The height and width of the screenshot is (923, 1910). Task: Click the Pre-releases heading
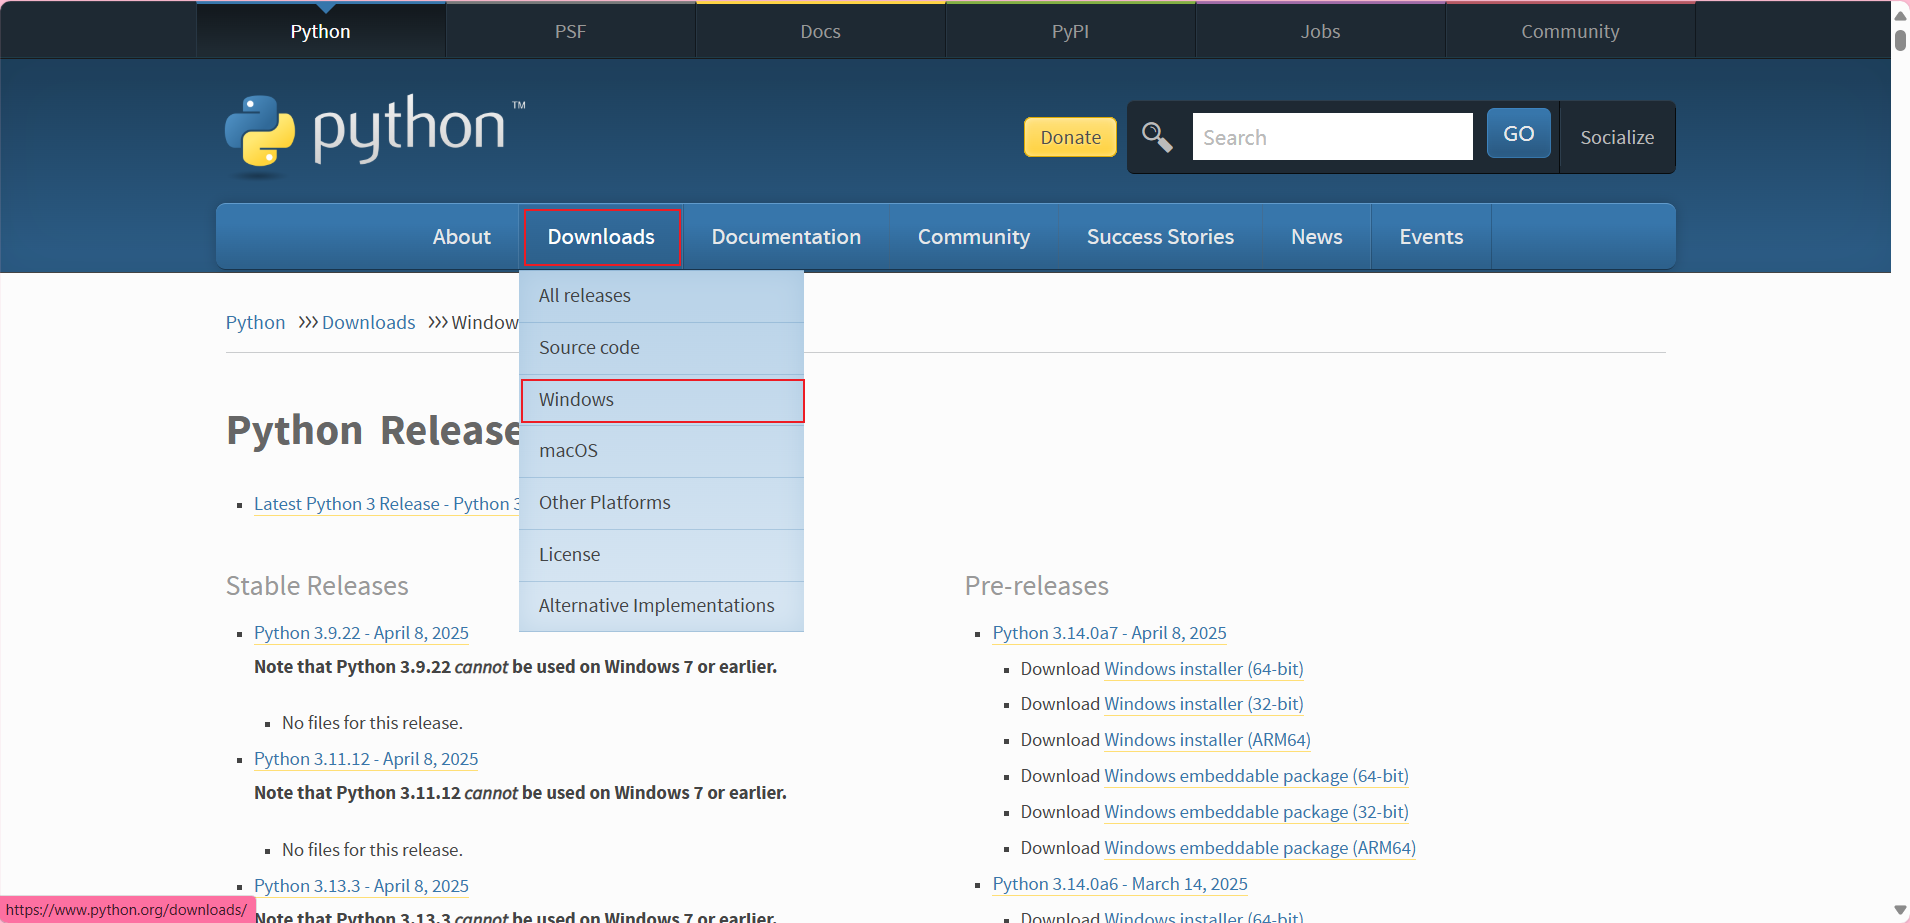pyautogui.click(x=1037, y=586)
